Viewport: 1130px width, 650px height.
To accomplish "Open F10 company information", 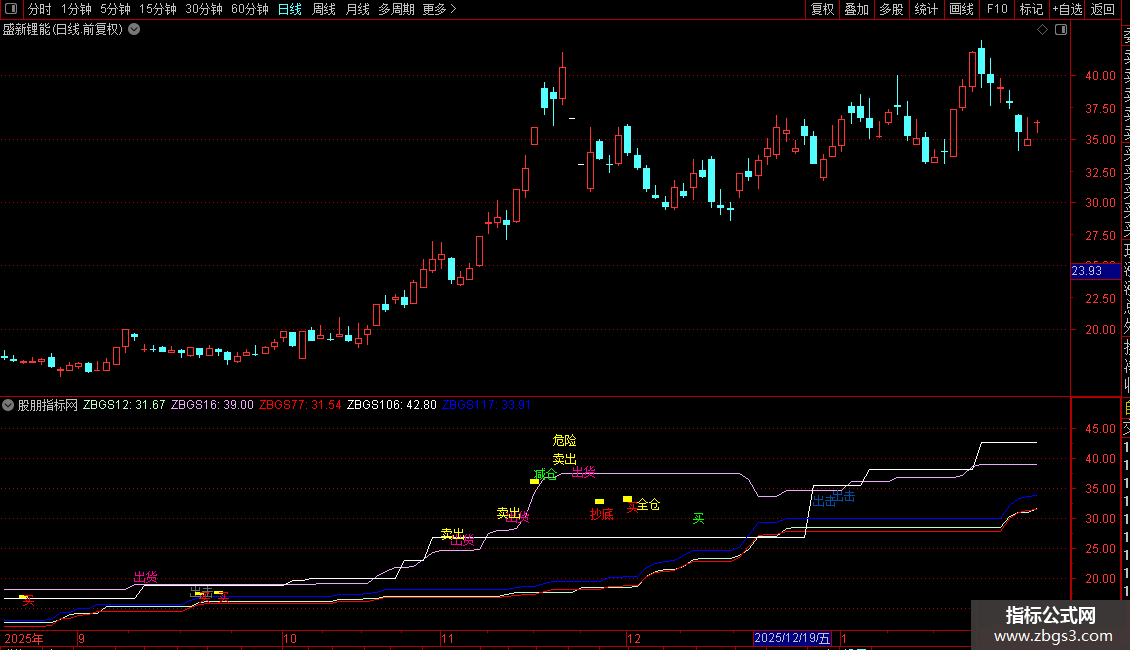I will 997,9.
